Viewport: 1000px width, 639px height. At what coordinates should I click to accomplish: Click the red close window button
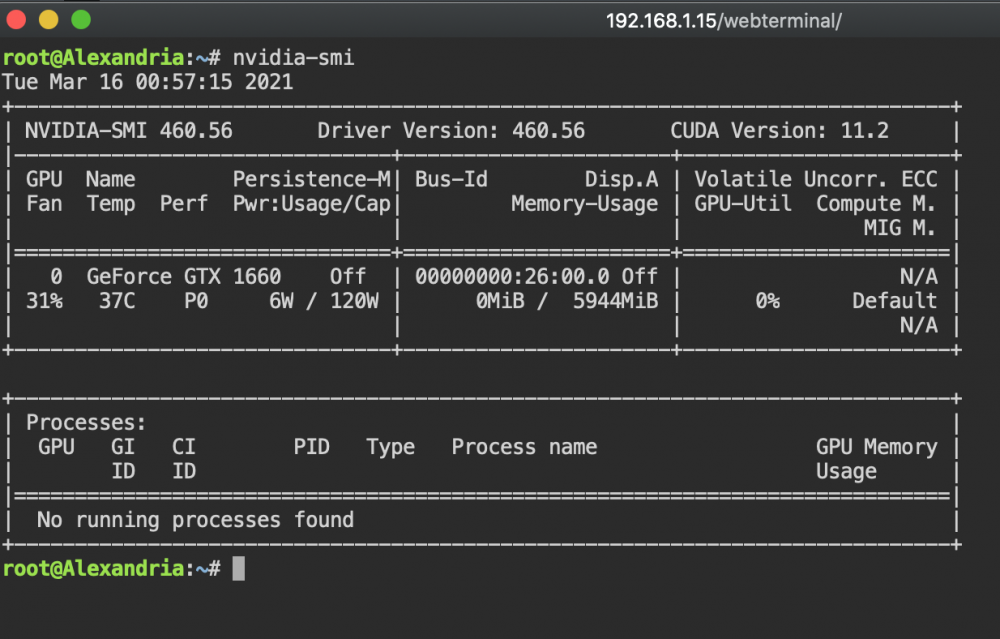pos(16,20)
